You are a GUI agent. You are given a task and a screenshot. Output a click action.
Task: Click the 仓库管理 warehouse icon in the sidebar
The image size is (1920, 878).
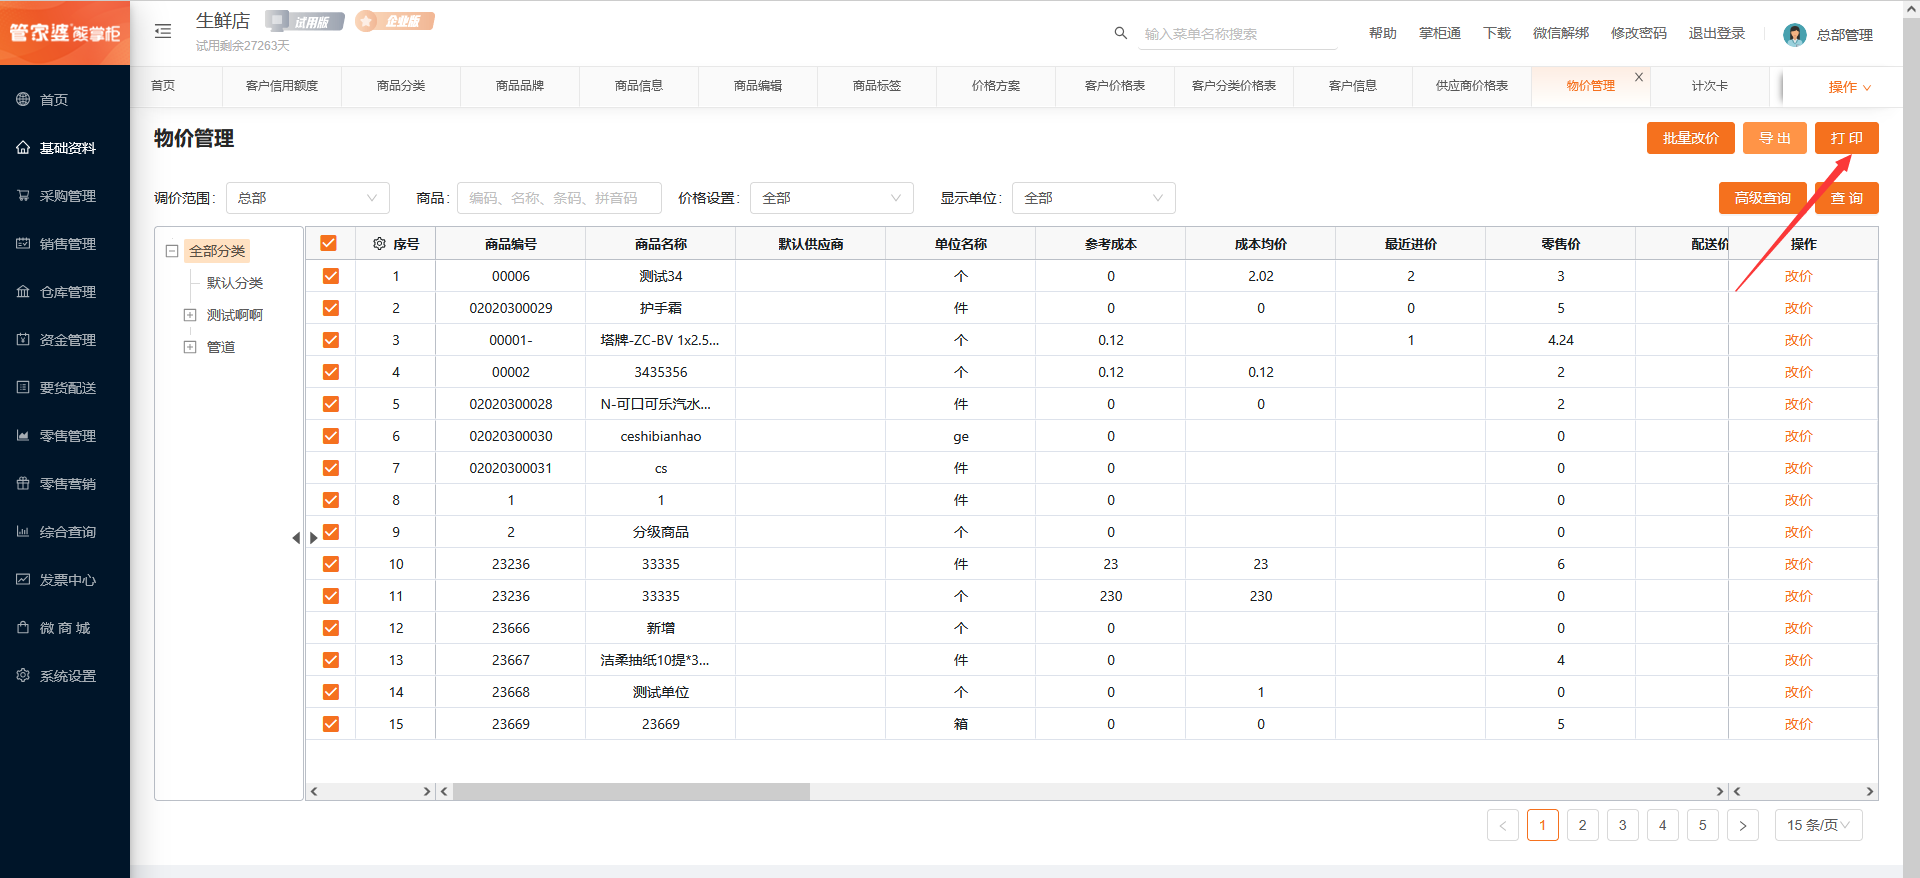tap(23, 291)
